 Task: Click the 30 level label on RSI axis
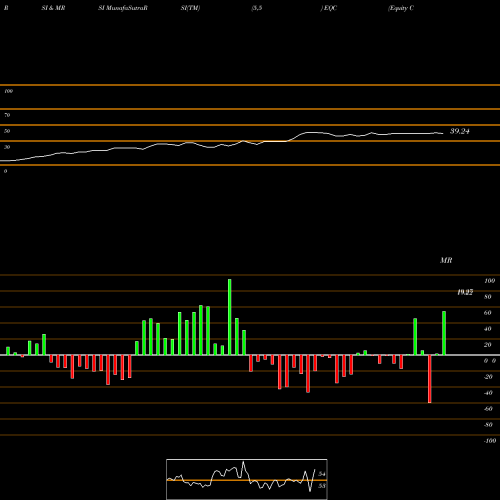tap(7, 147)
